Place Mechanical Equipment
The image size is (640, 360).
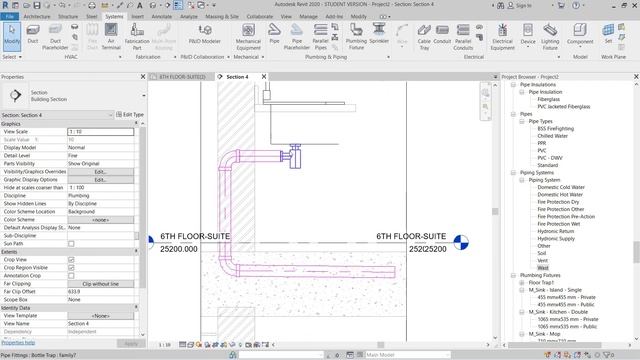coord(248,37)
